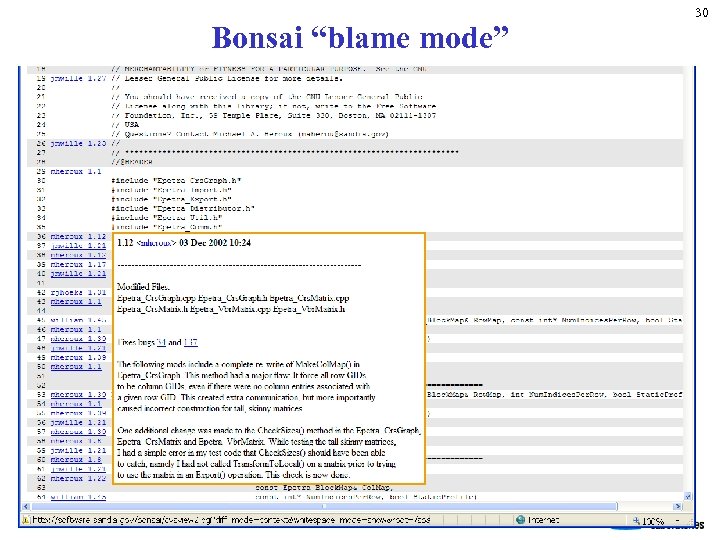Open mheroux 1.30 revision on line 57
Screen dimensions: 720x540
78,432
